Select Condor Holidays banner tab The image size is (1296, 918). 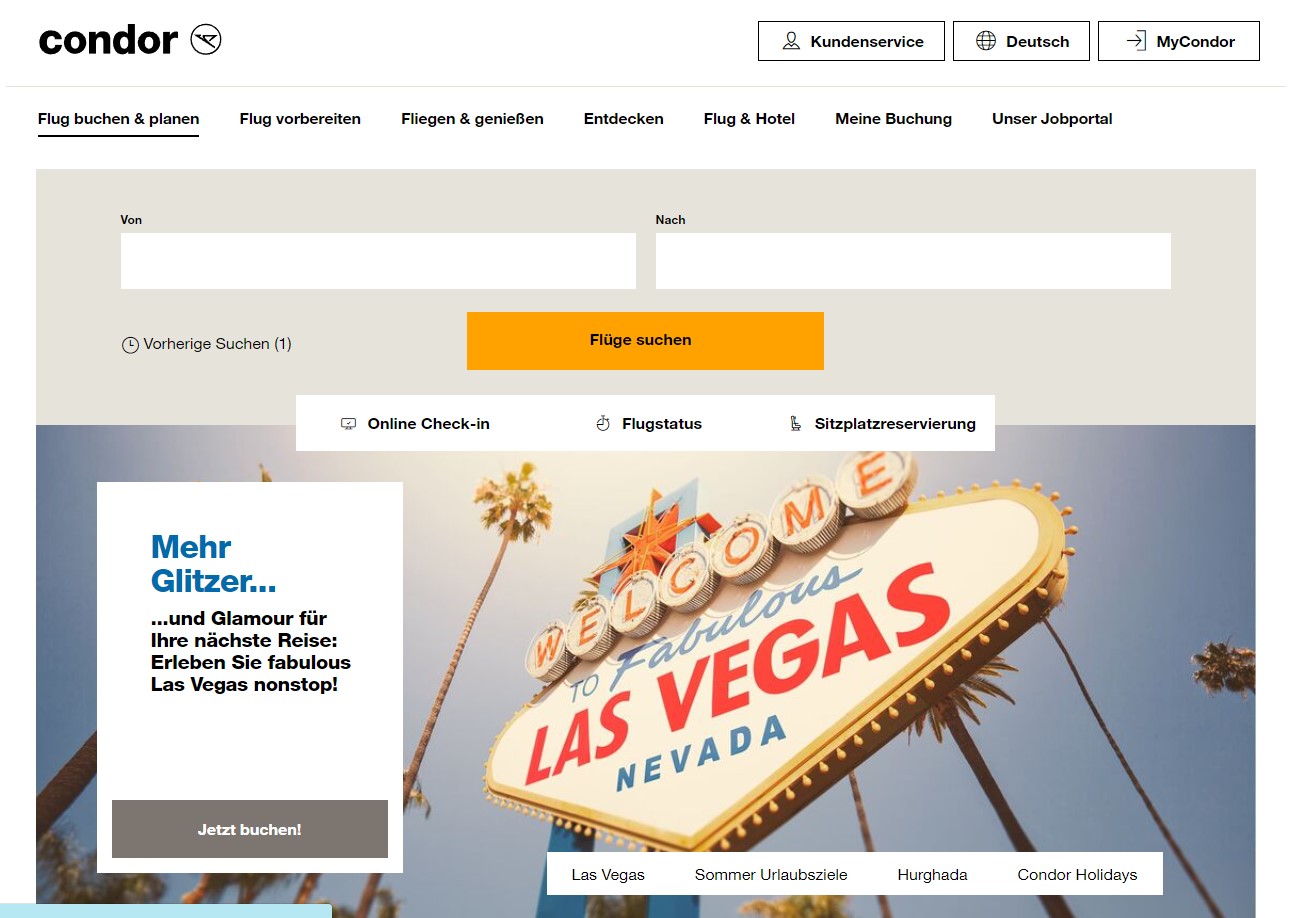pyautogui.click(x=1077, y=874)
